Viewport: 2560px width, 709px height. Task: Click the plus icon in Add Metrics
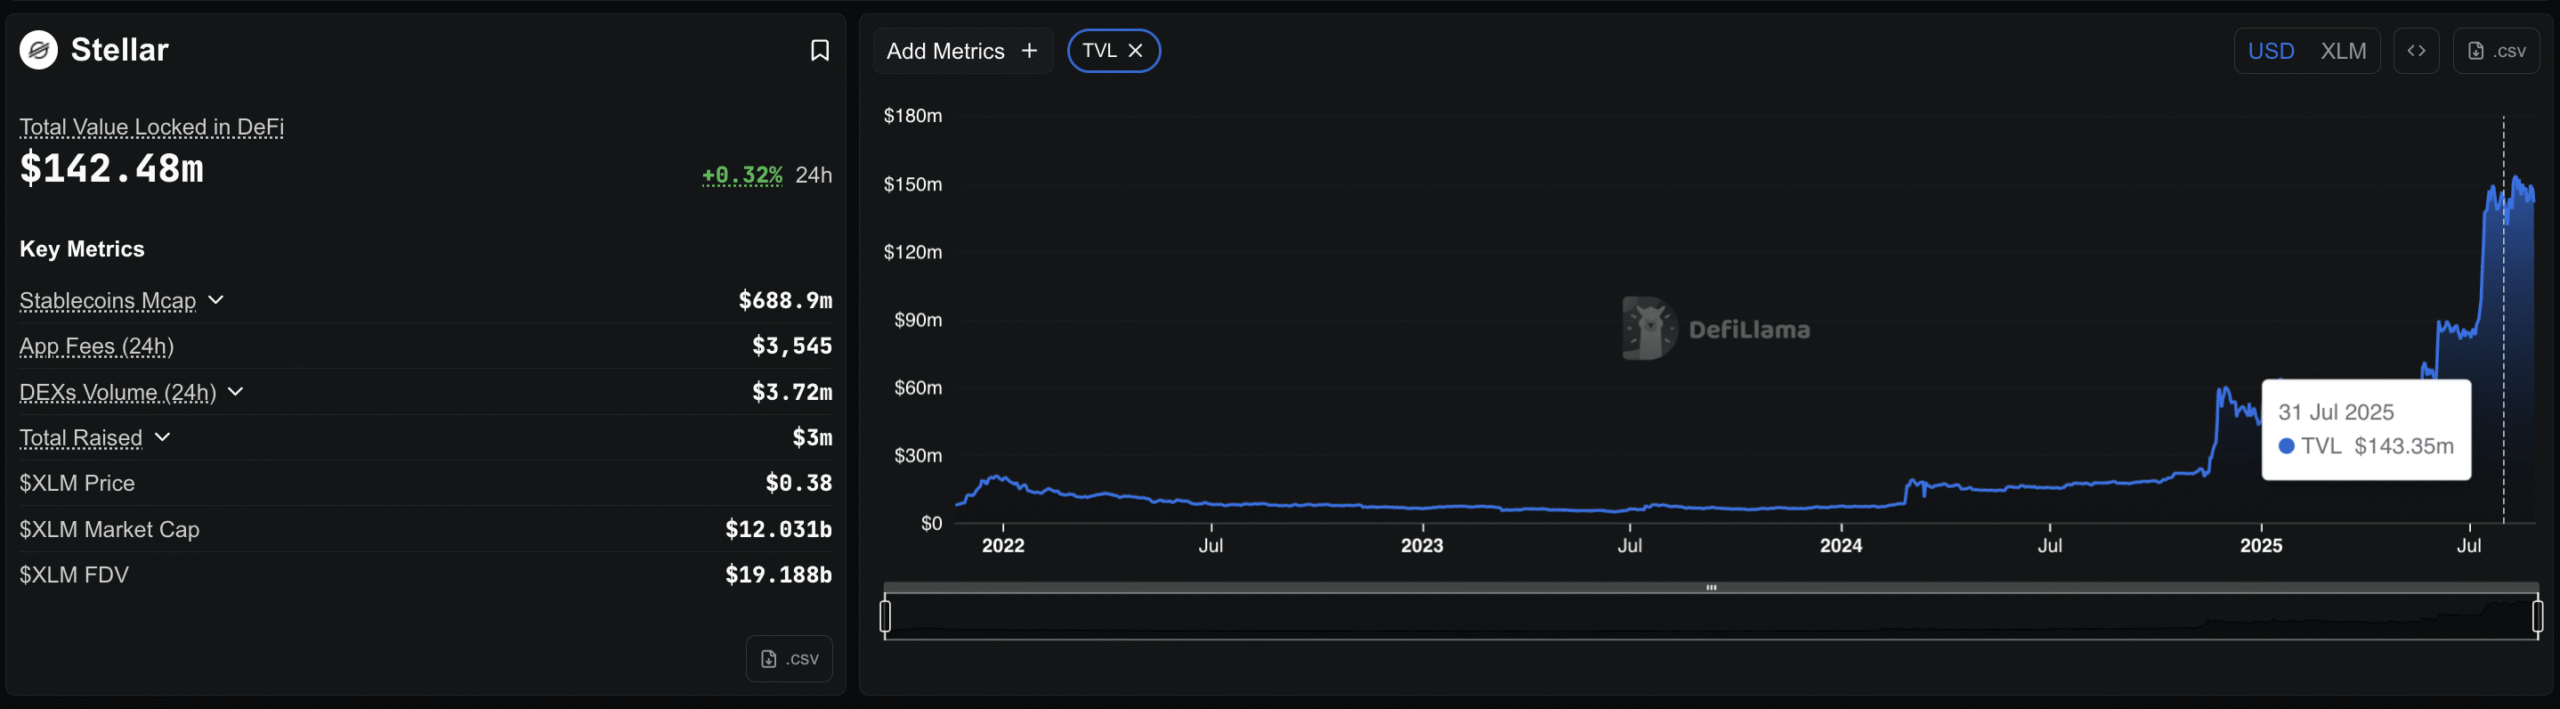(1029, 51)
